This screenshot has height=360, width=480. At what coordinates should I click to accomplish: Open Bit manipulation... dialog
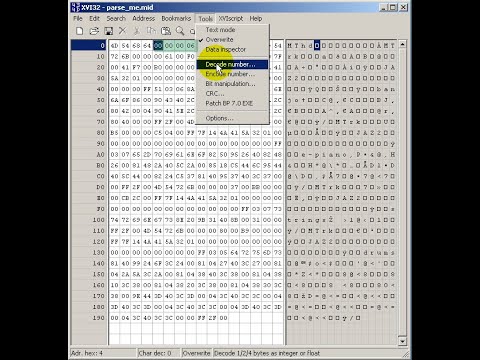[x=232, y=84]
